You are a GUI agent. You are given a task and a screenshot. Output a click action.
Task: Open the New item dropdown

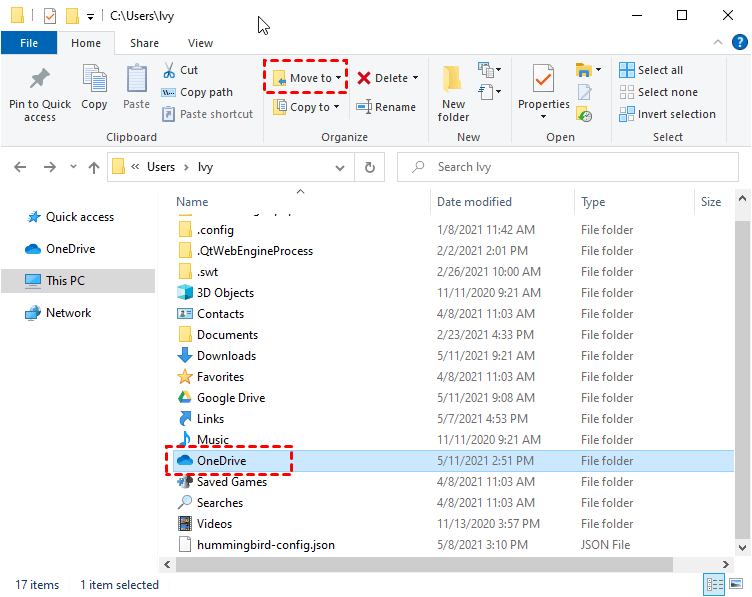tap(490, 70)
